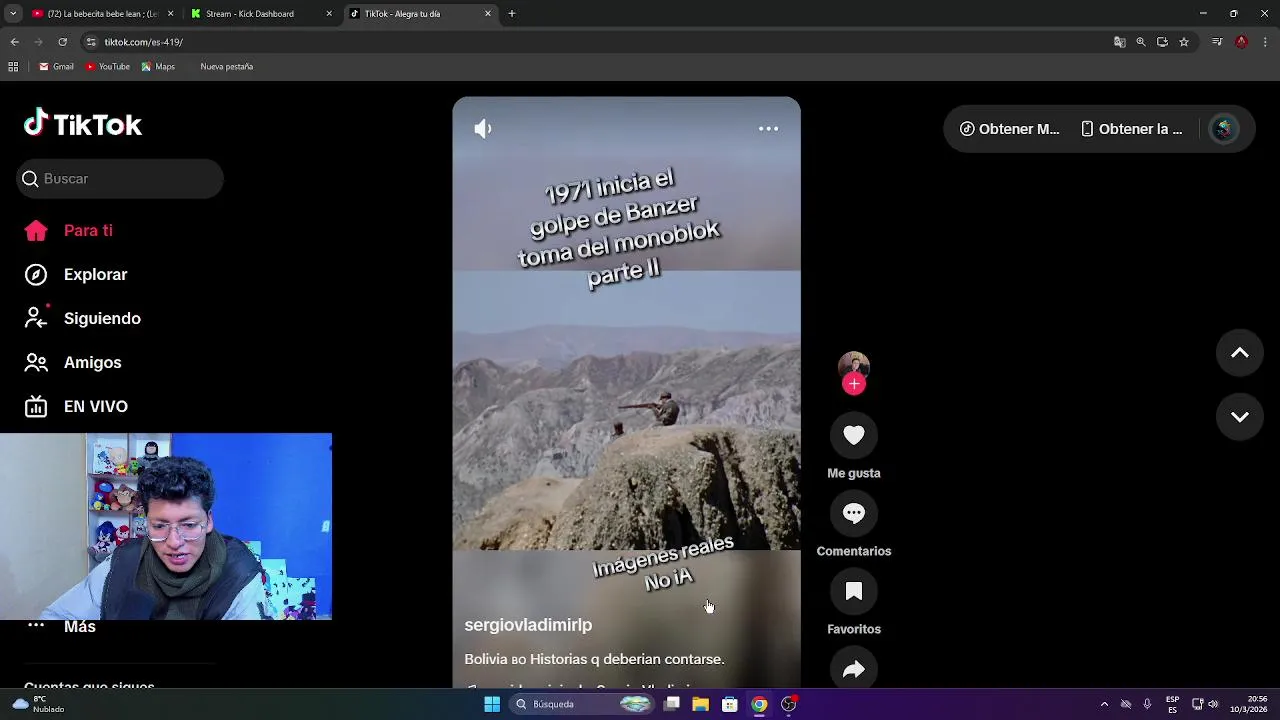The height and width of the screenshot is (720, 1280).
Task: Translate this page icon
Action: (x=1120, y=42)
